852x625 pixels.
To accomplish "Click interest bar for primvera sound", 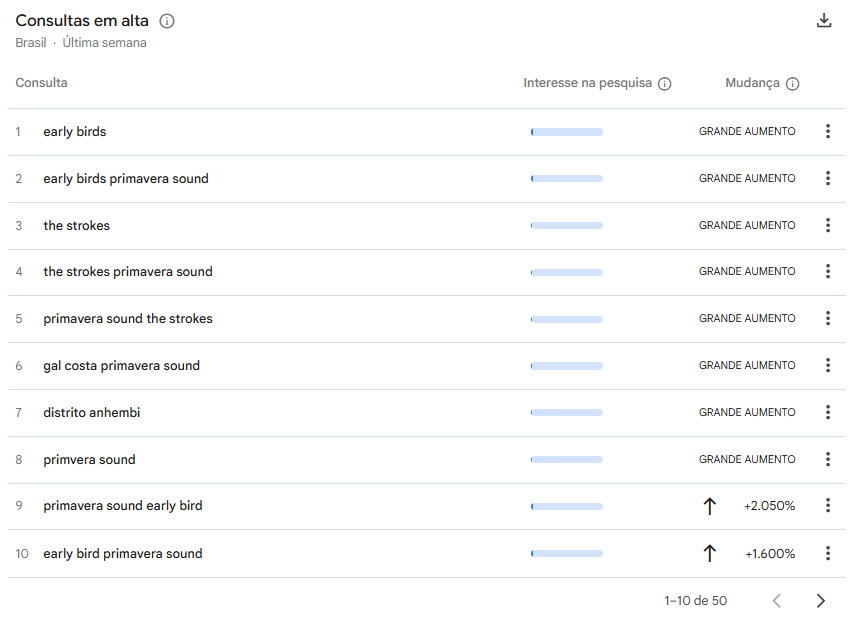I will [567, 460].
